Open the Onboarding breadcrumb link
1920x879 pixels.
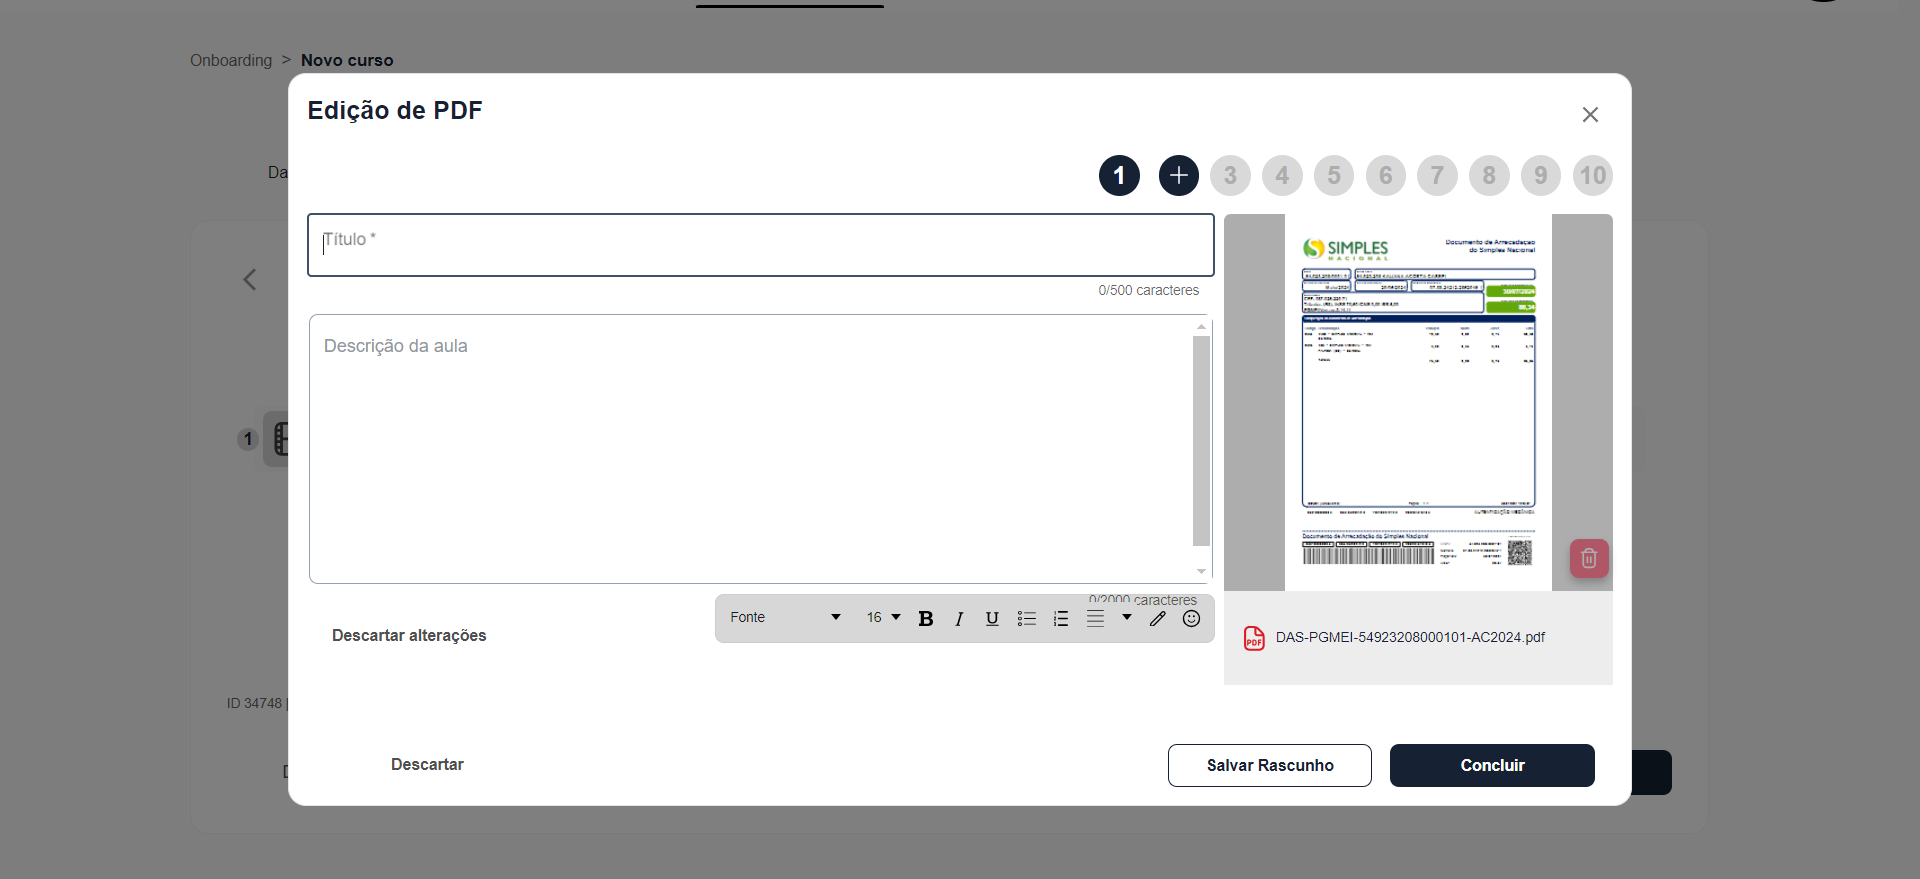click(231, 61)
